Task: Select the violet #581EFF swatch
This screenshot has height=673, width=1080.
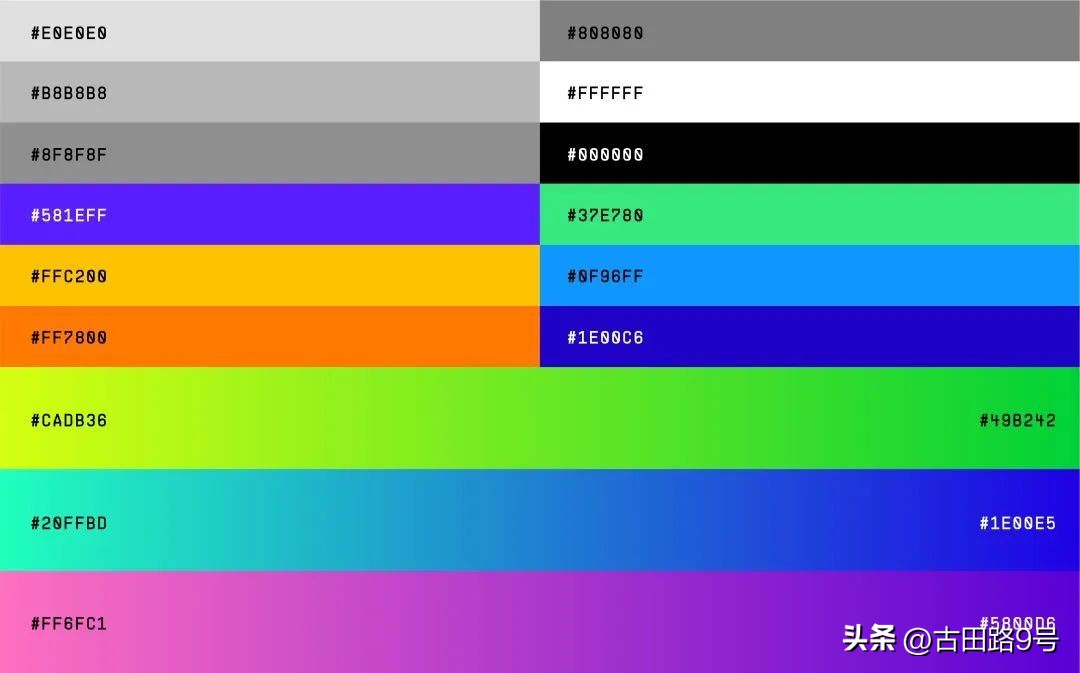Action: click(269, 214)
